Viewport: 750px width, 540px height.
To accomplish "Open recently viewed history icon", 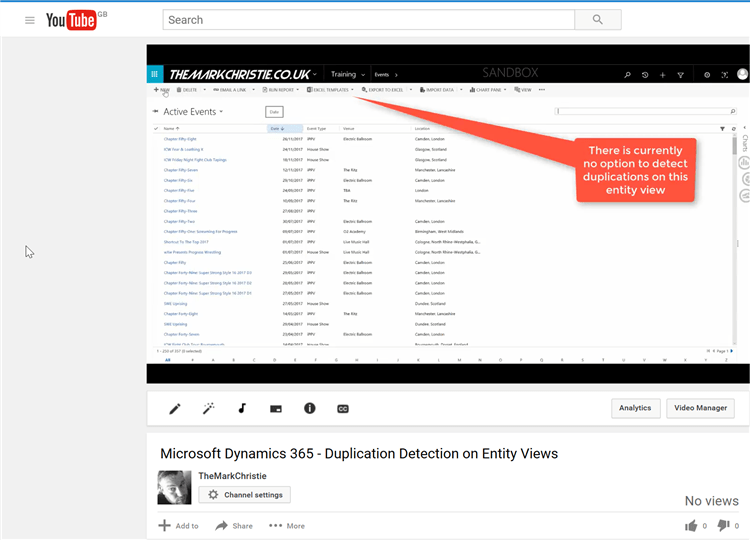I will tap(645, 75).
